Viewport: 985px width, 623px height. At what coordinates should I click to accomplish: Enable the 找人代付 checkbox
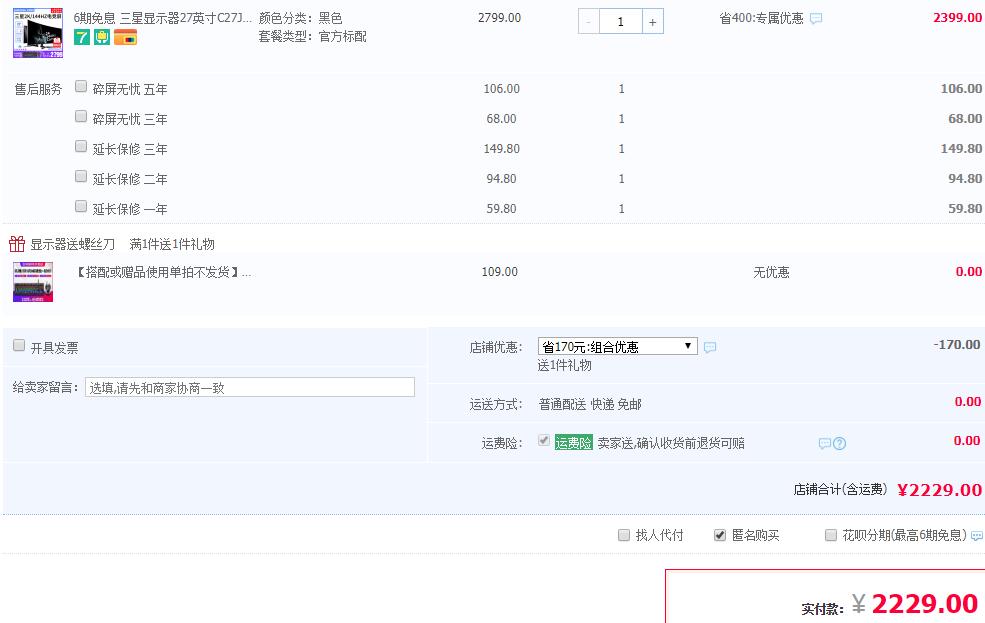(624, 535)
